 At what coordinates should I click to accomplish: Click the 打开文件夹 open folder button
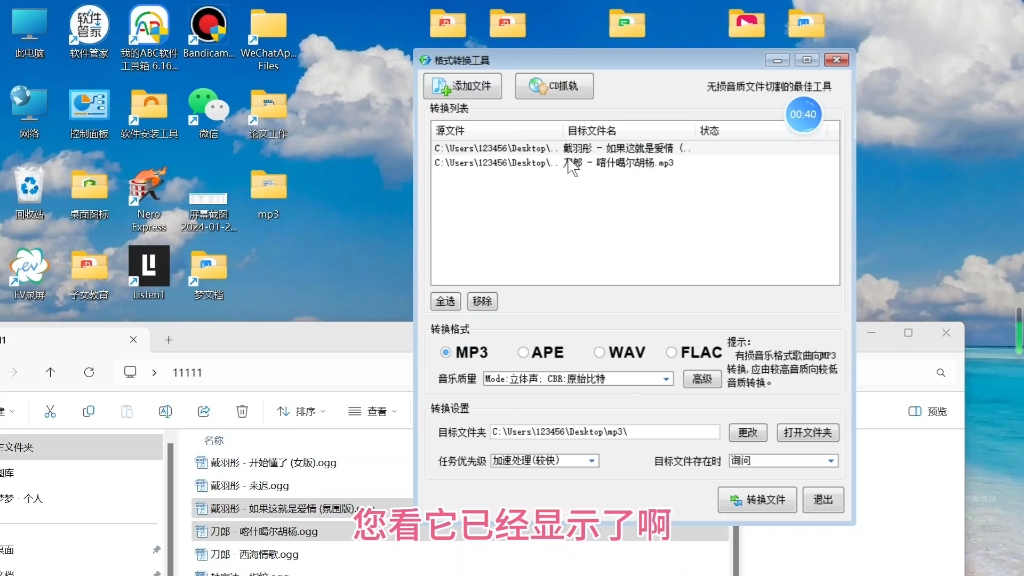coord(807,433)
